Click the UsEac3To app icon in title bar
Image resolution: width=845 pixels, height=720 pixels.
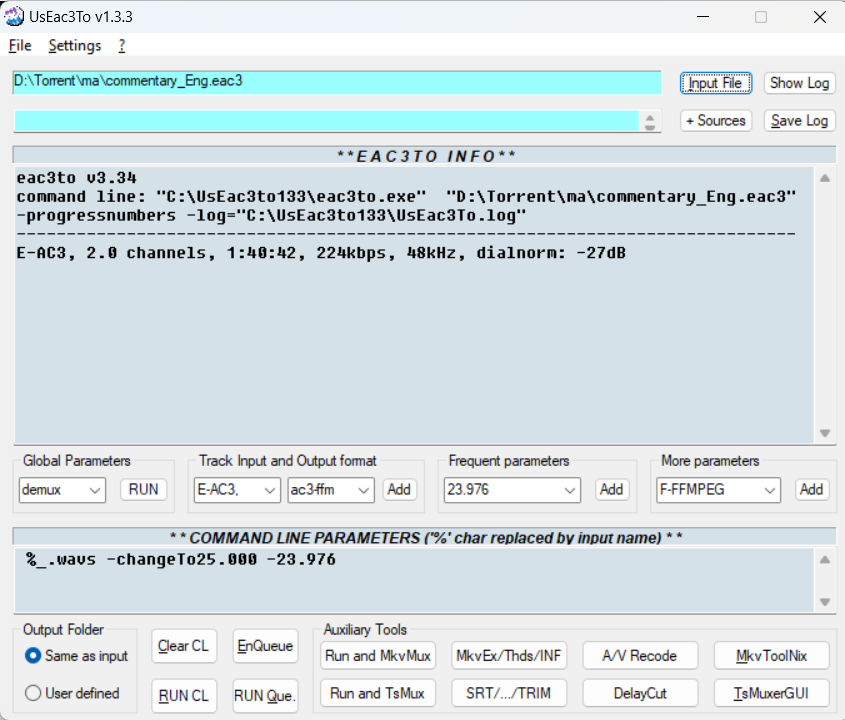tap(14, 16)
